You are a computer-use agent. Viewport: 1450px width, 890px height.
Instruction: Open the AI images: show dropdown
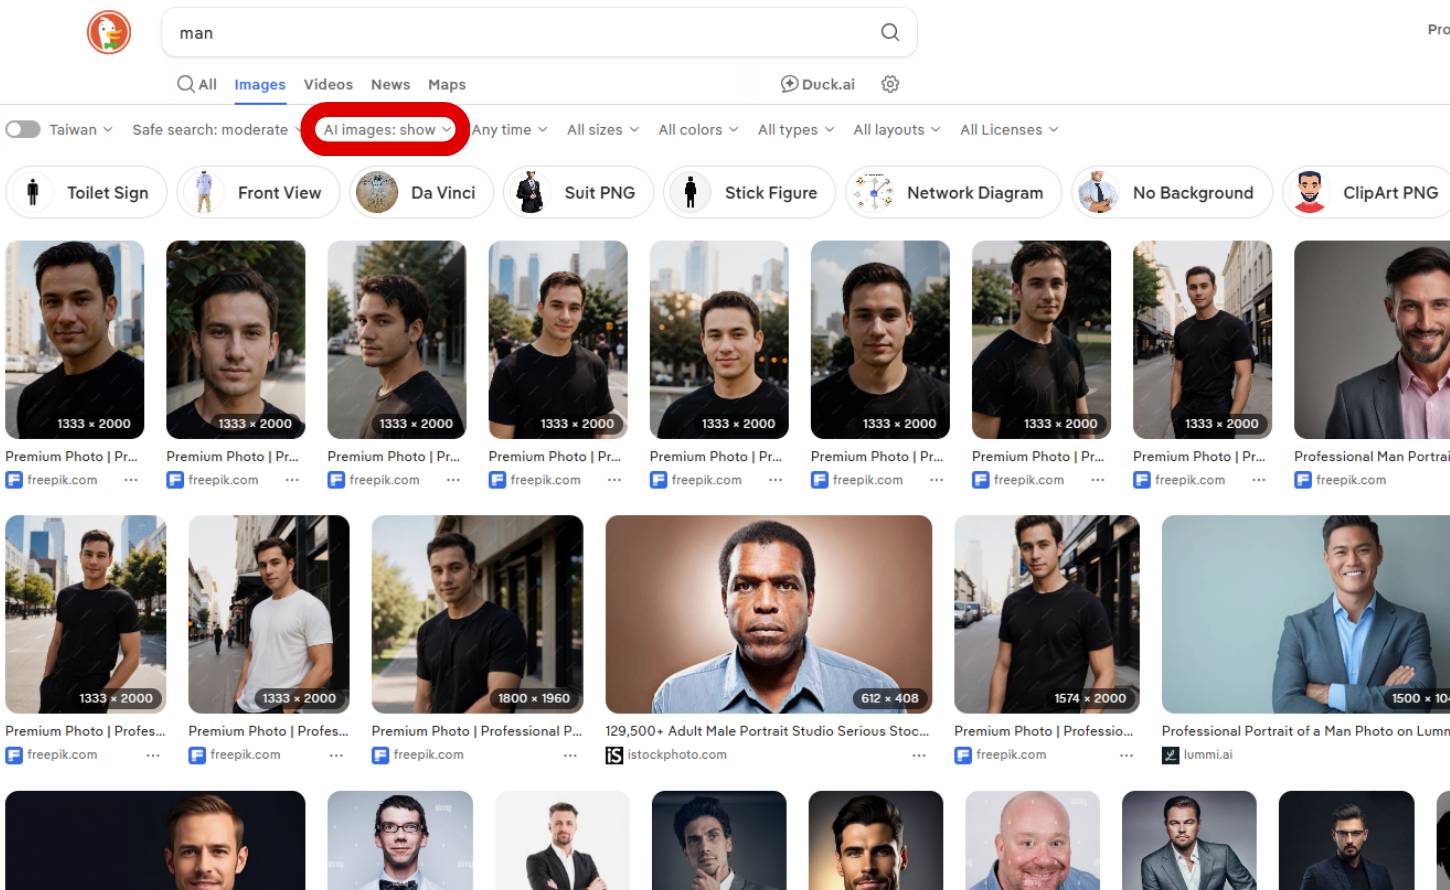click(x=387, y=129)
